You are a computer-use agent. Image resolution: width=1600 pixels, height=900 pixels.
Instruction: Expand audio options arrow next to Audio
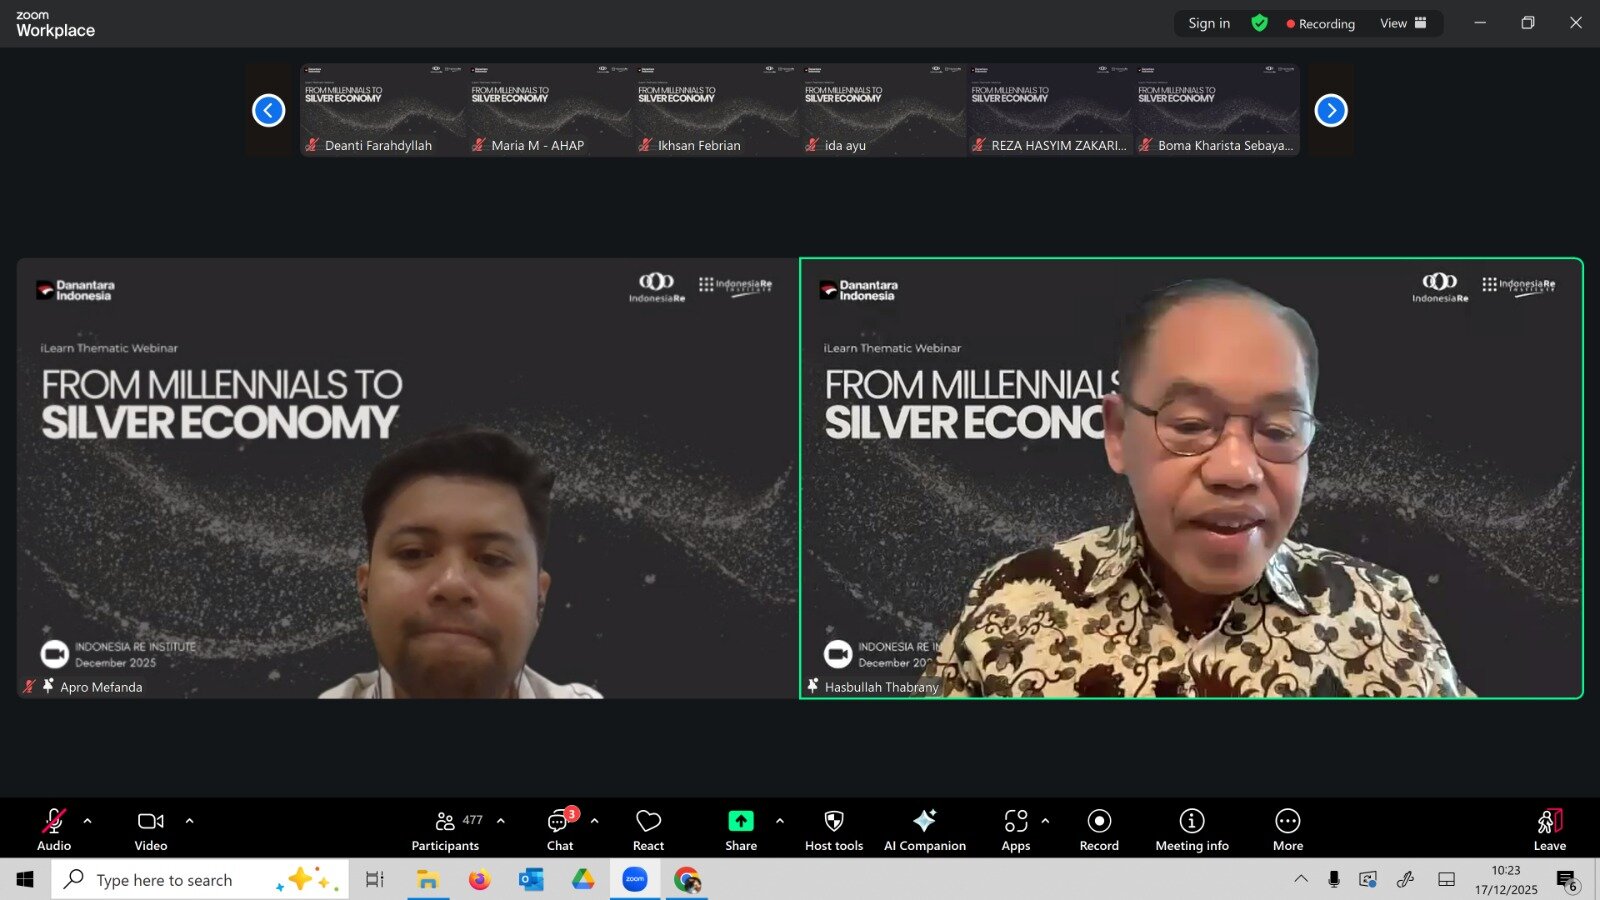(88, 821)
